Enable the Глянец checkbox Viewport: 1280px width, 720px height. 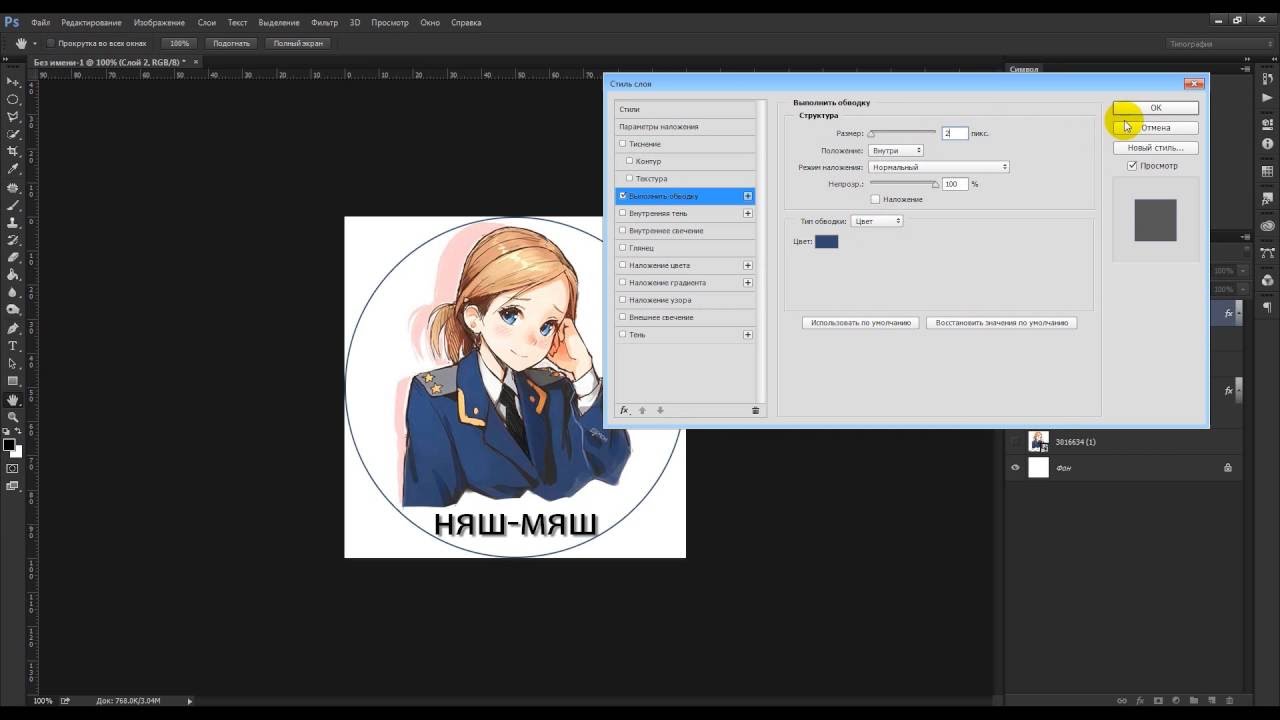[x=622, y=248]
